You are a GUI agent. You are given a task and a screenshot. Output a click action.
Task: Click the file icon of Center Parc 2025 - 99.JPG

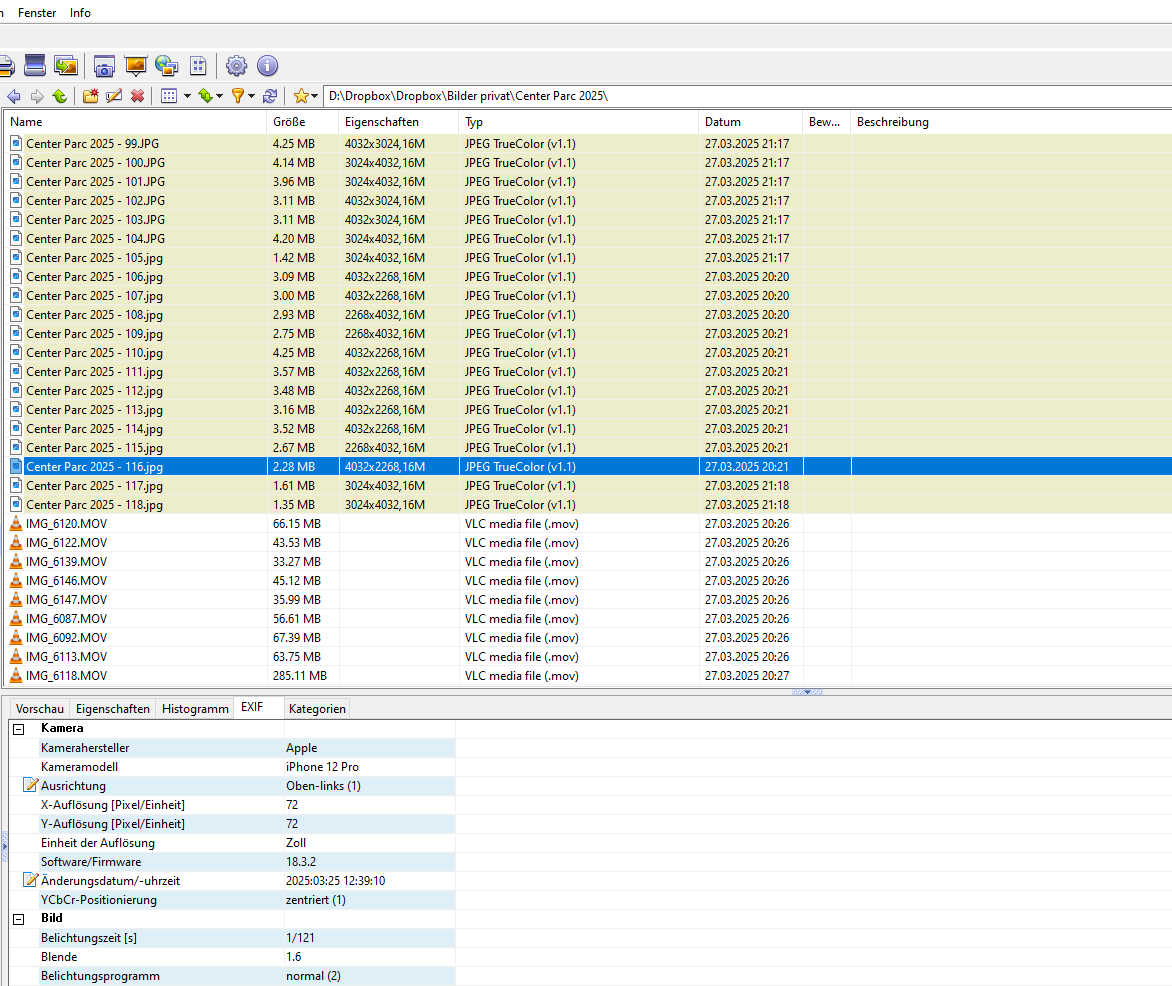(16, 144)
